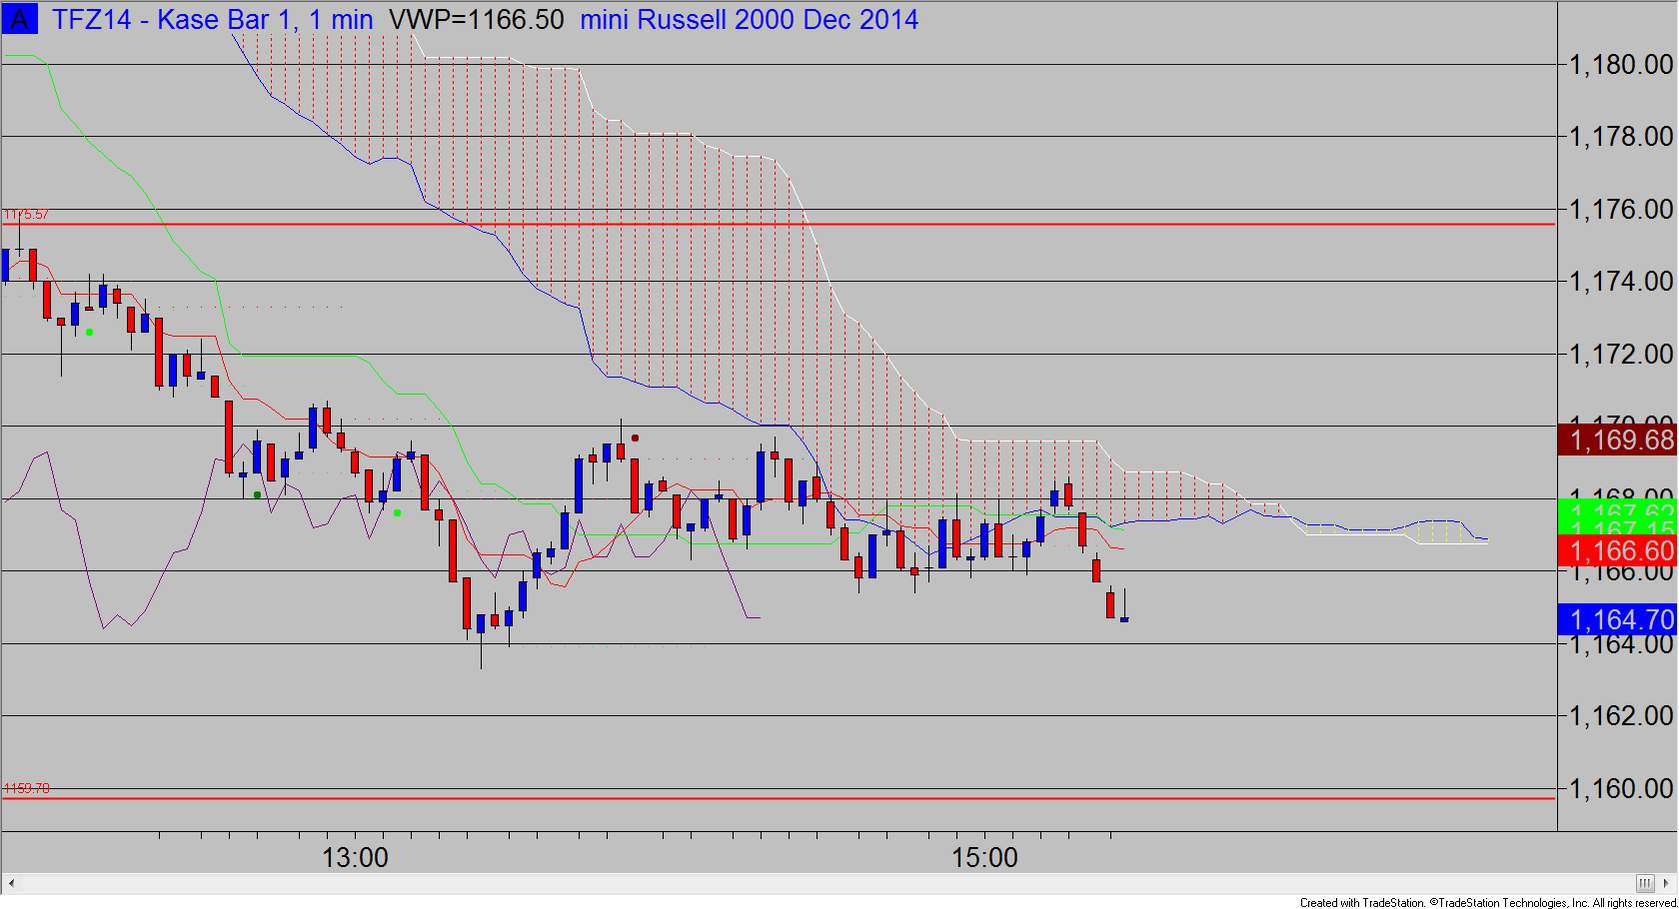Click the red 1,166.60 price tag
Screen dimensions: 1679x909
(1618, 550)
